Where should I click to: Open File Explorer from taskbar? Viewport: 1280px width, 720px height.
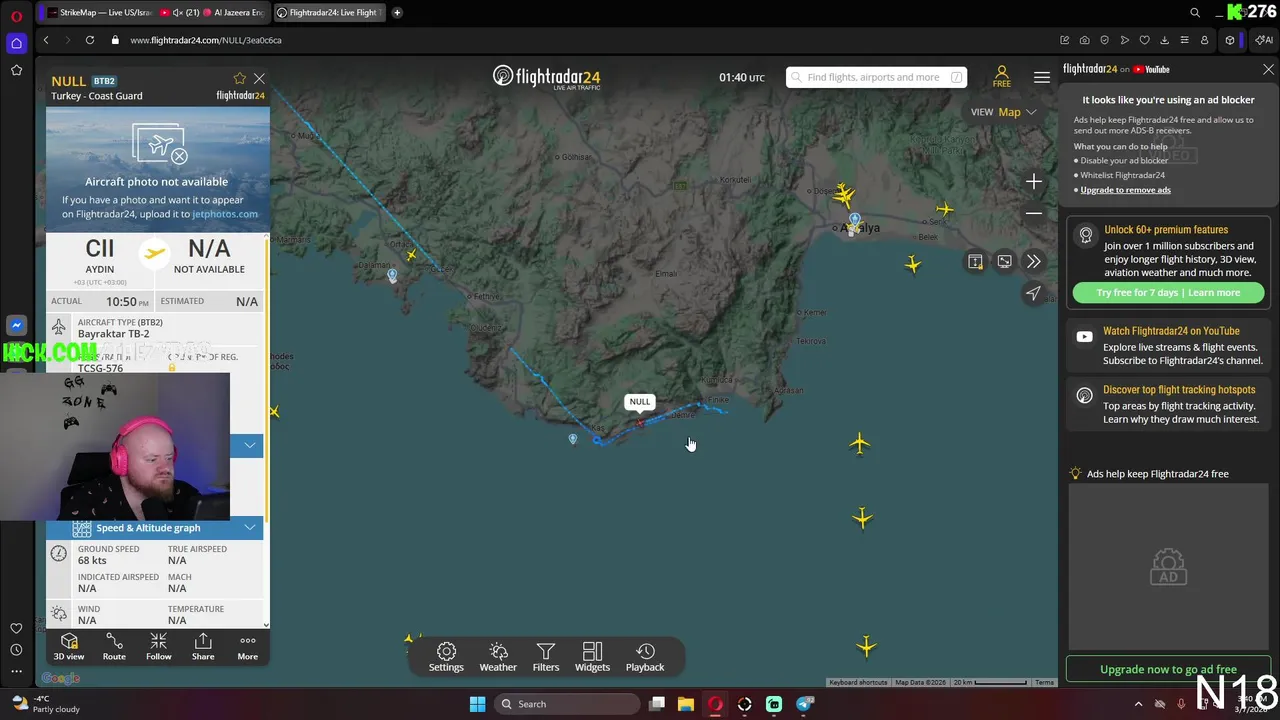point(686,704)
